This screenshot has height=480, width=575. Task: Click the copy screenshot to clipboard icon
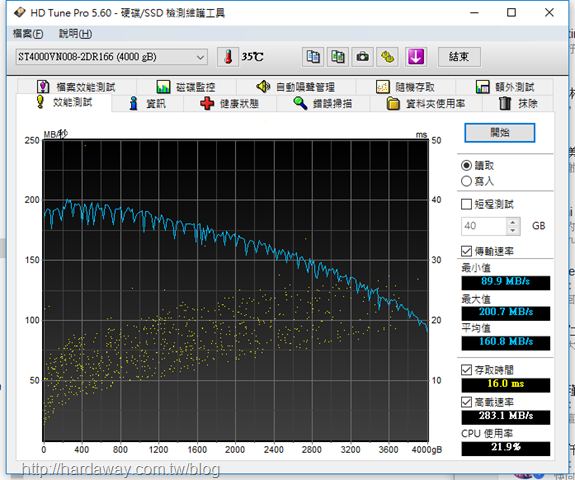pyautogui.click(x=338, y=57)
